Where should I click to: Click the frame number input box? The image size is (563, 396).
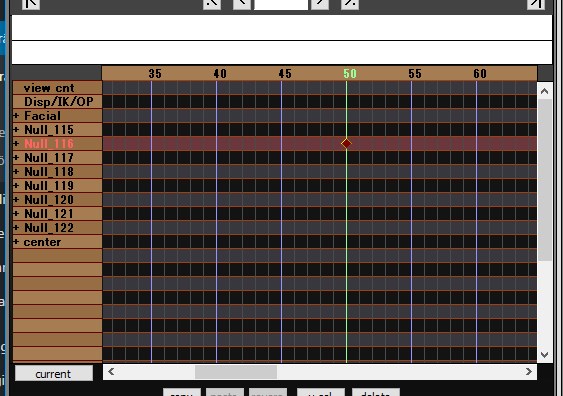point(281,4)
